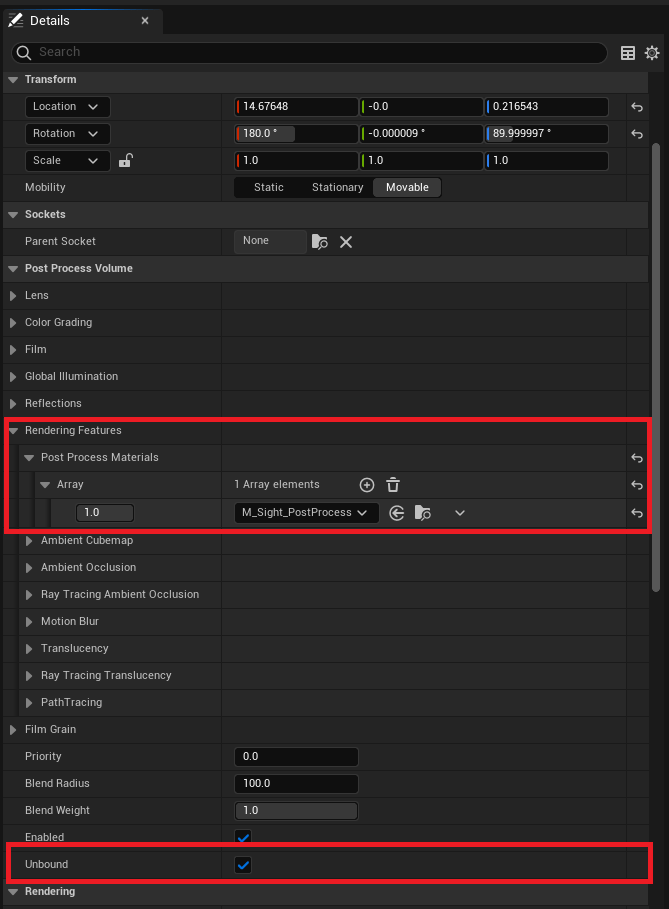Viewport: 669px width, 909px height.
Task: Open the Location type dropdown
Action: [x=68, y=107]
